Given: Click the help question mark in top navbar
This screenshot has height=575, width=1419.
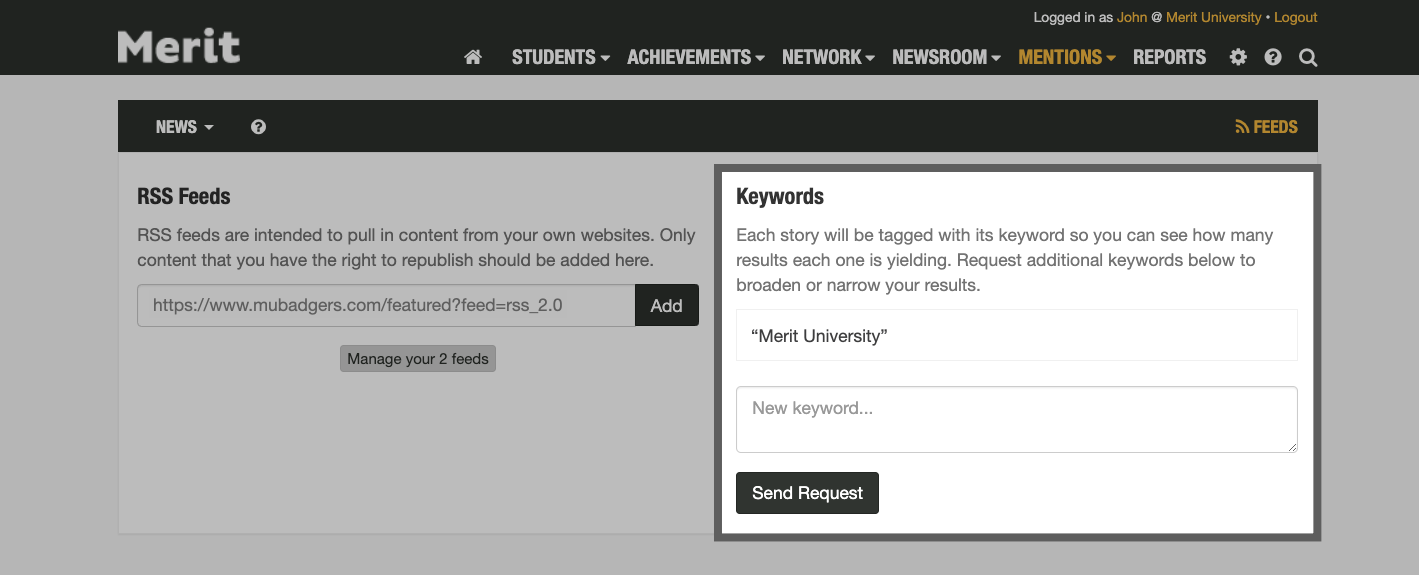Looking at the screenshot, I should coord(1273,57).
